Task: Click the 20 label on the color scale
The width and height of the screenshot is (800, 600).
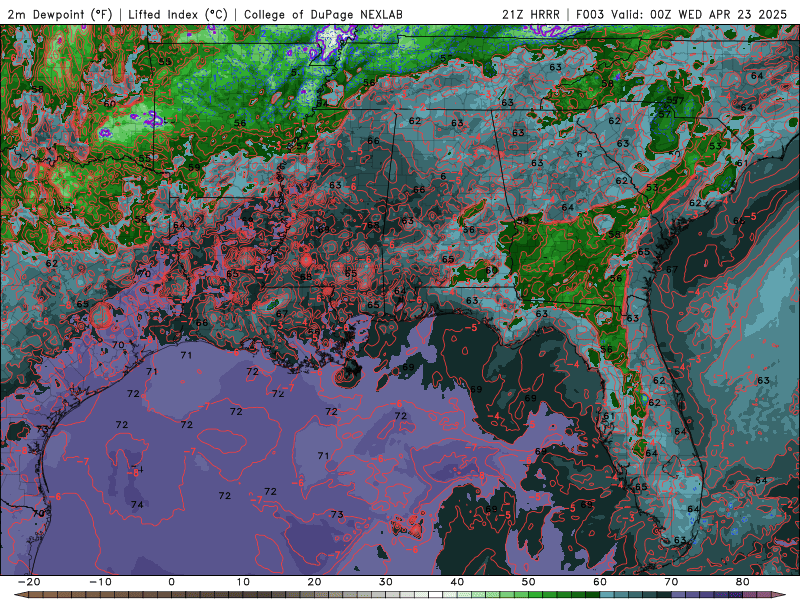Action: 314,582
